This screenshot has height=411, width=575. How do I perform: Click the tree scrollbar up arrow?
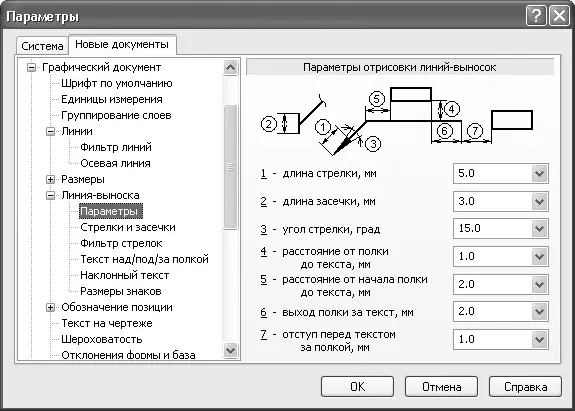point(230,67)
